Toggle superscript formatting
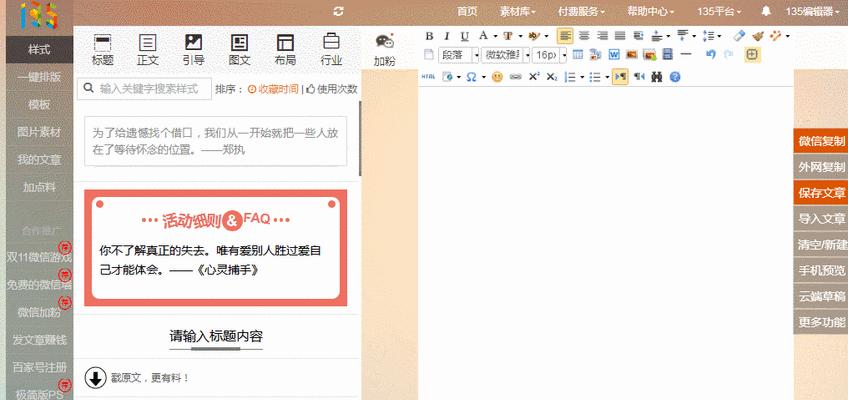This screenshot has height=400, width=848. (x=534, y=77)
